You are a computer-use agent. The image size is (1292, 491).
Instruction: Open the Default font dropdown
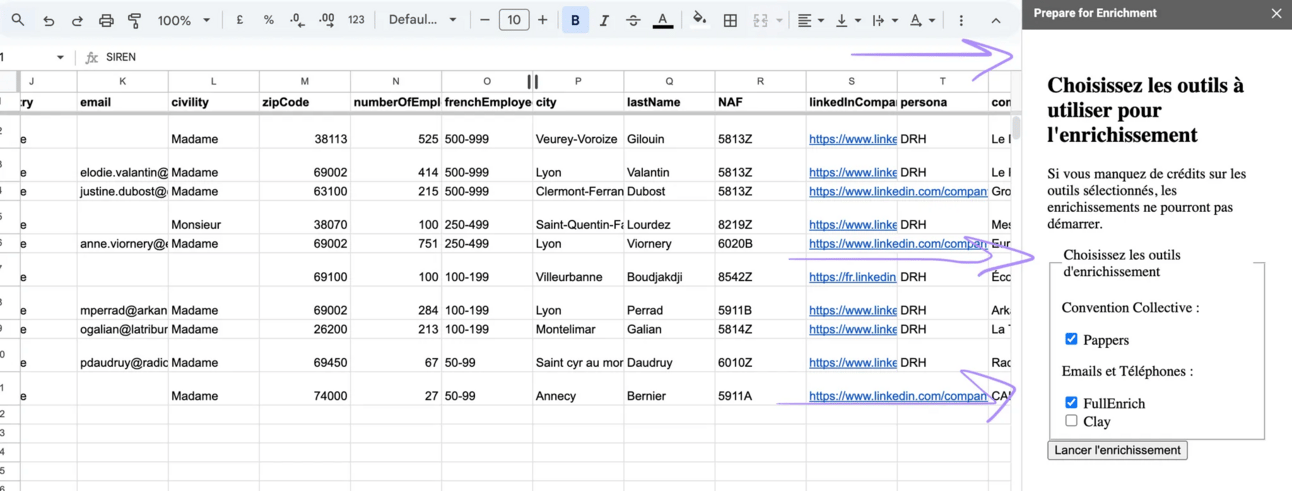[x=422, y=20]
